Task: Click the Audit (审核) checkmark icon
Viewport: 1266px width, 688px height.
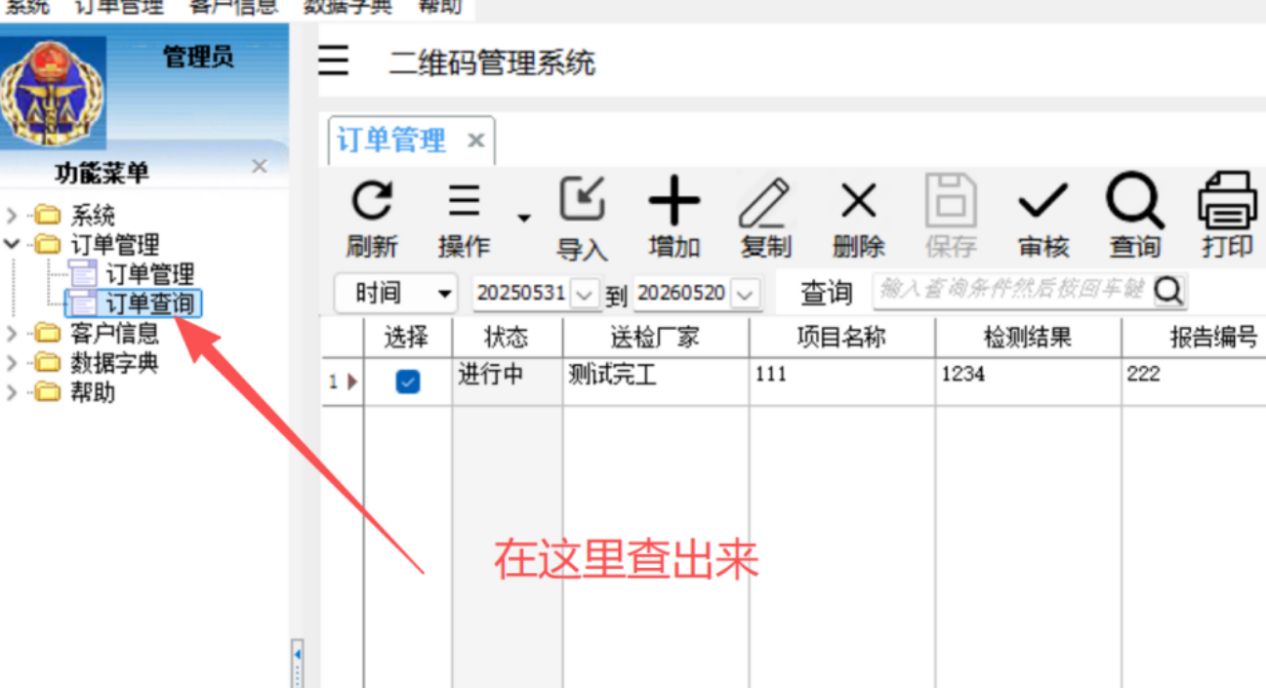Action: tap(1043, 203)
